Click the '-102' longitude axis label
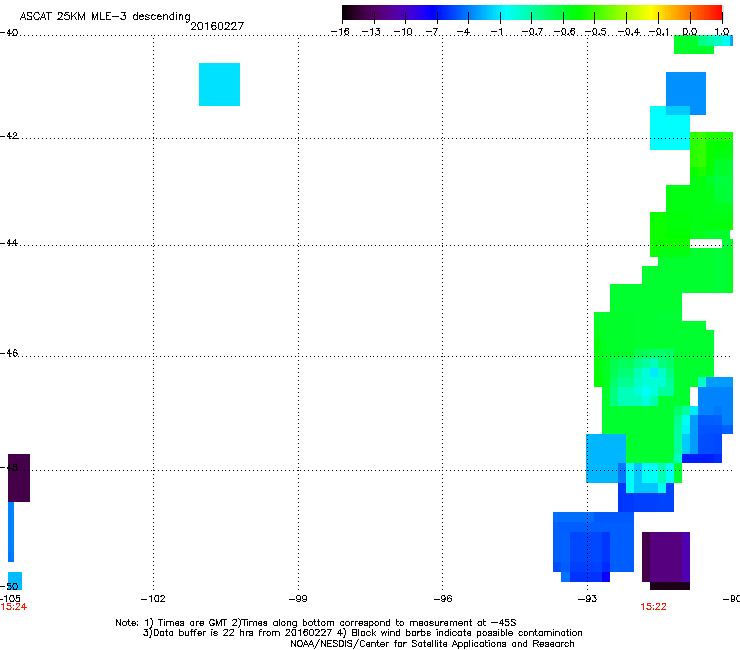The image size is (740, 650). (153, 599)
